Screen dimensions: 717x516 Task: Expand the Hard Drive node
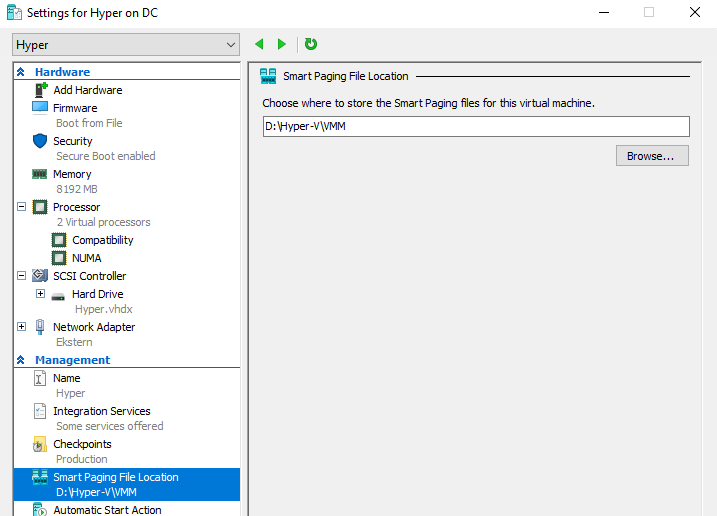point(40,294)
